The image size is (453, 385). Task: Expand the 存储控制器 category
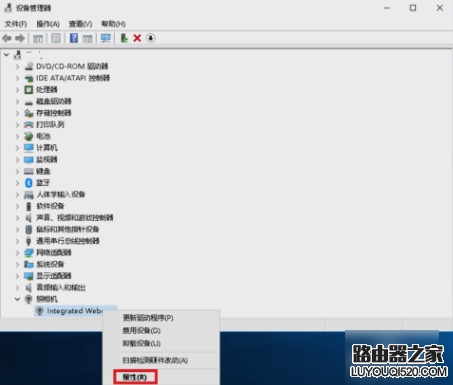(17, 113)
